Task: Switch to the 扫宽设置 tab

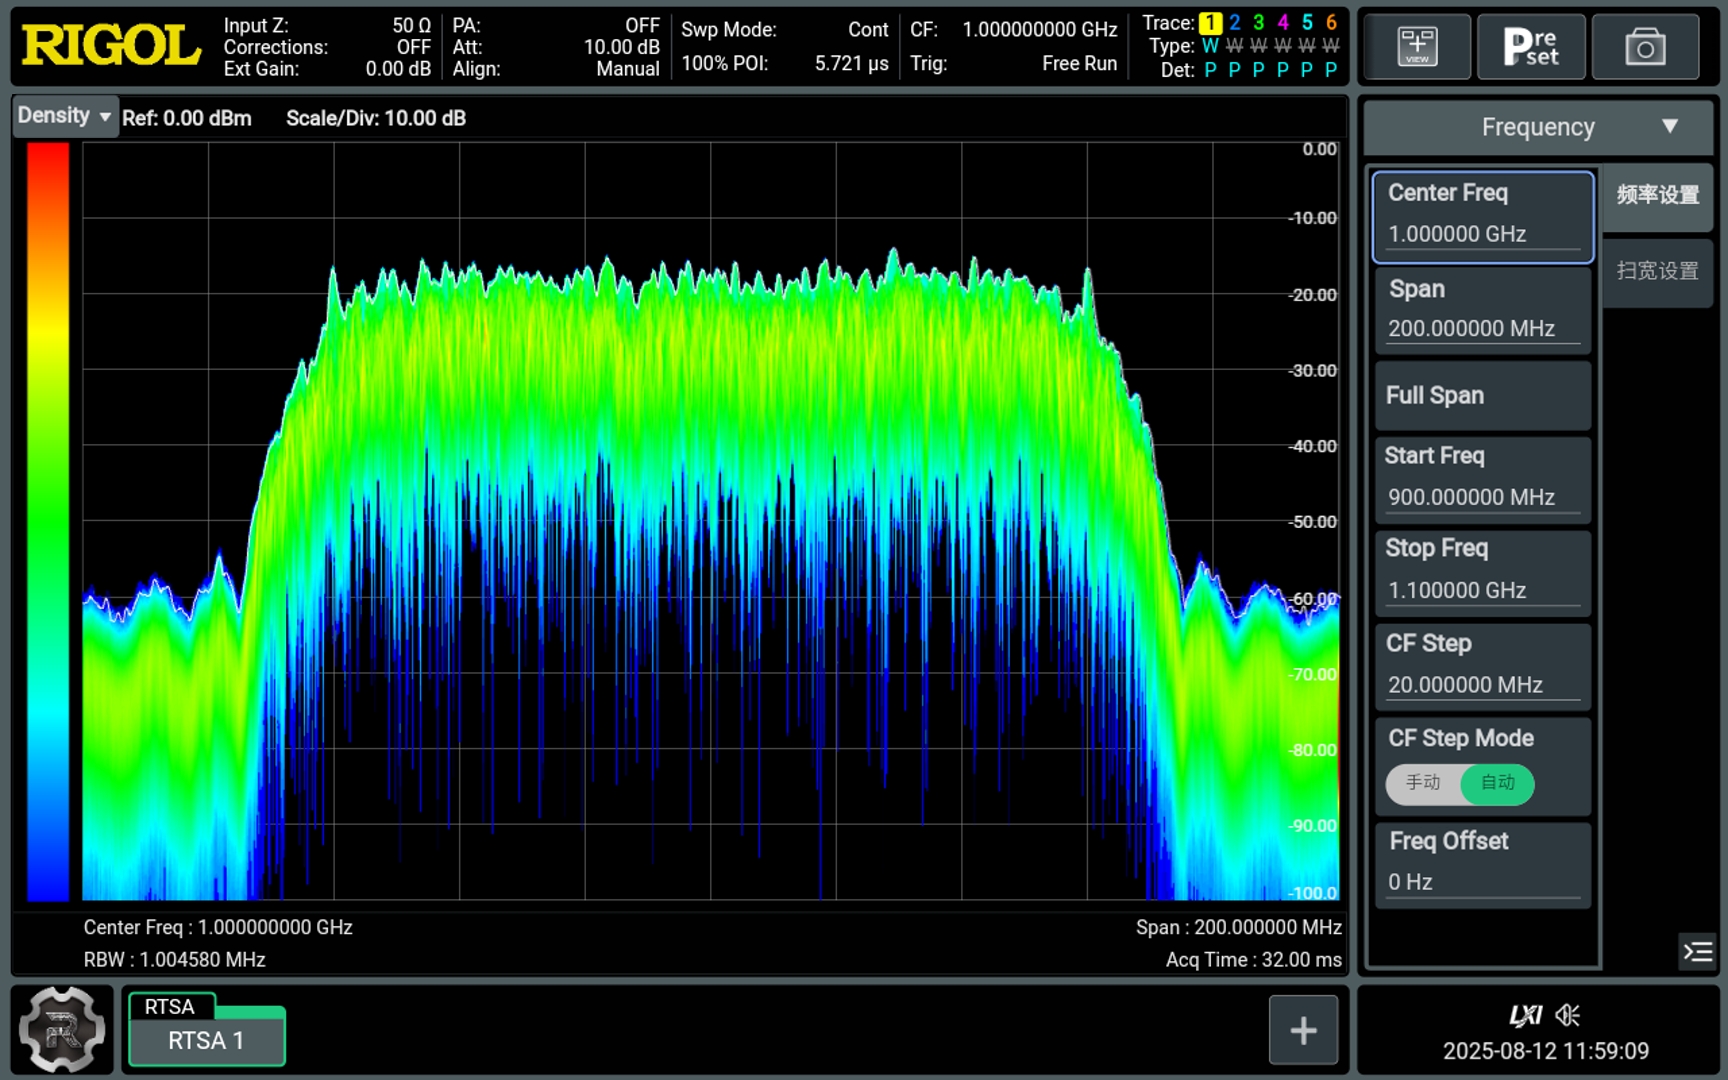Action: pyautogui.click(x=1656, y=271)
